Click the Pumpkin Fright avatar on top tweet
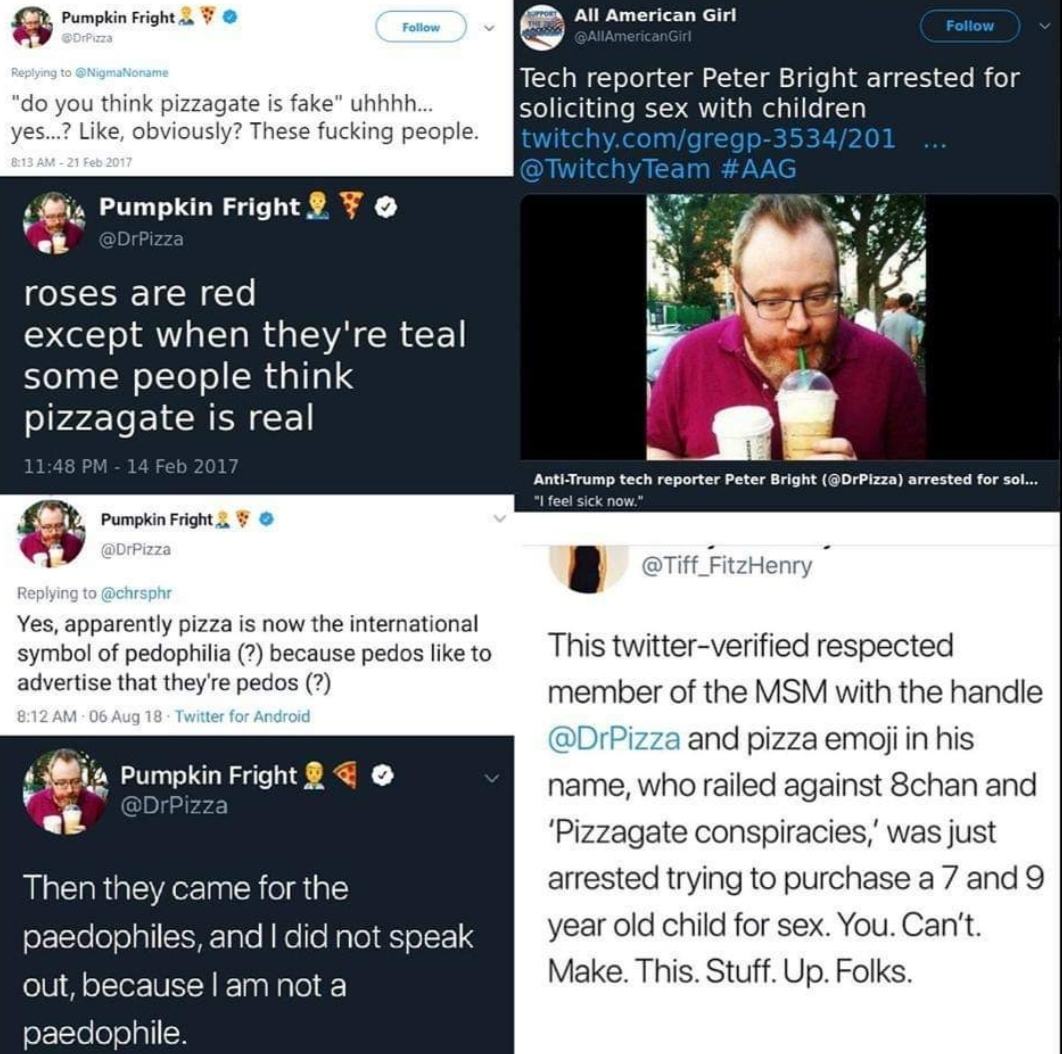The image size is (1062, 1054). (32, 28)
